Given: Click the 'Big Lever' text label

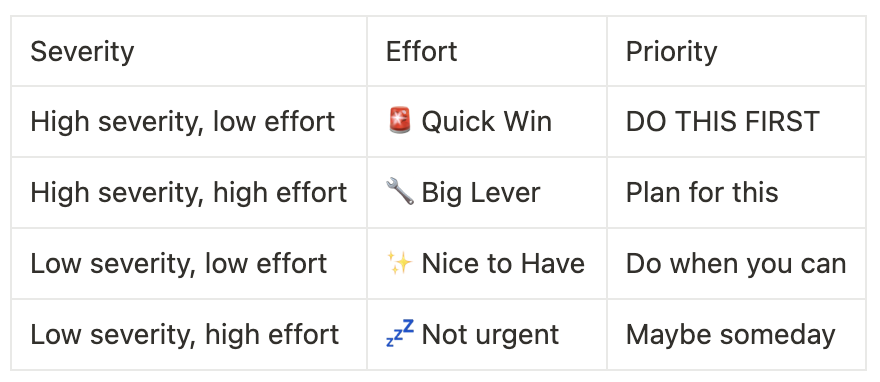Looking at the screenshot, I should pyautogui.click(x=480, y=192).
